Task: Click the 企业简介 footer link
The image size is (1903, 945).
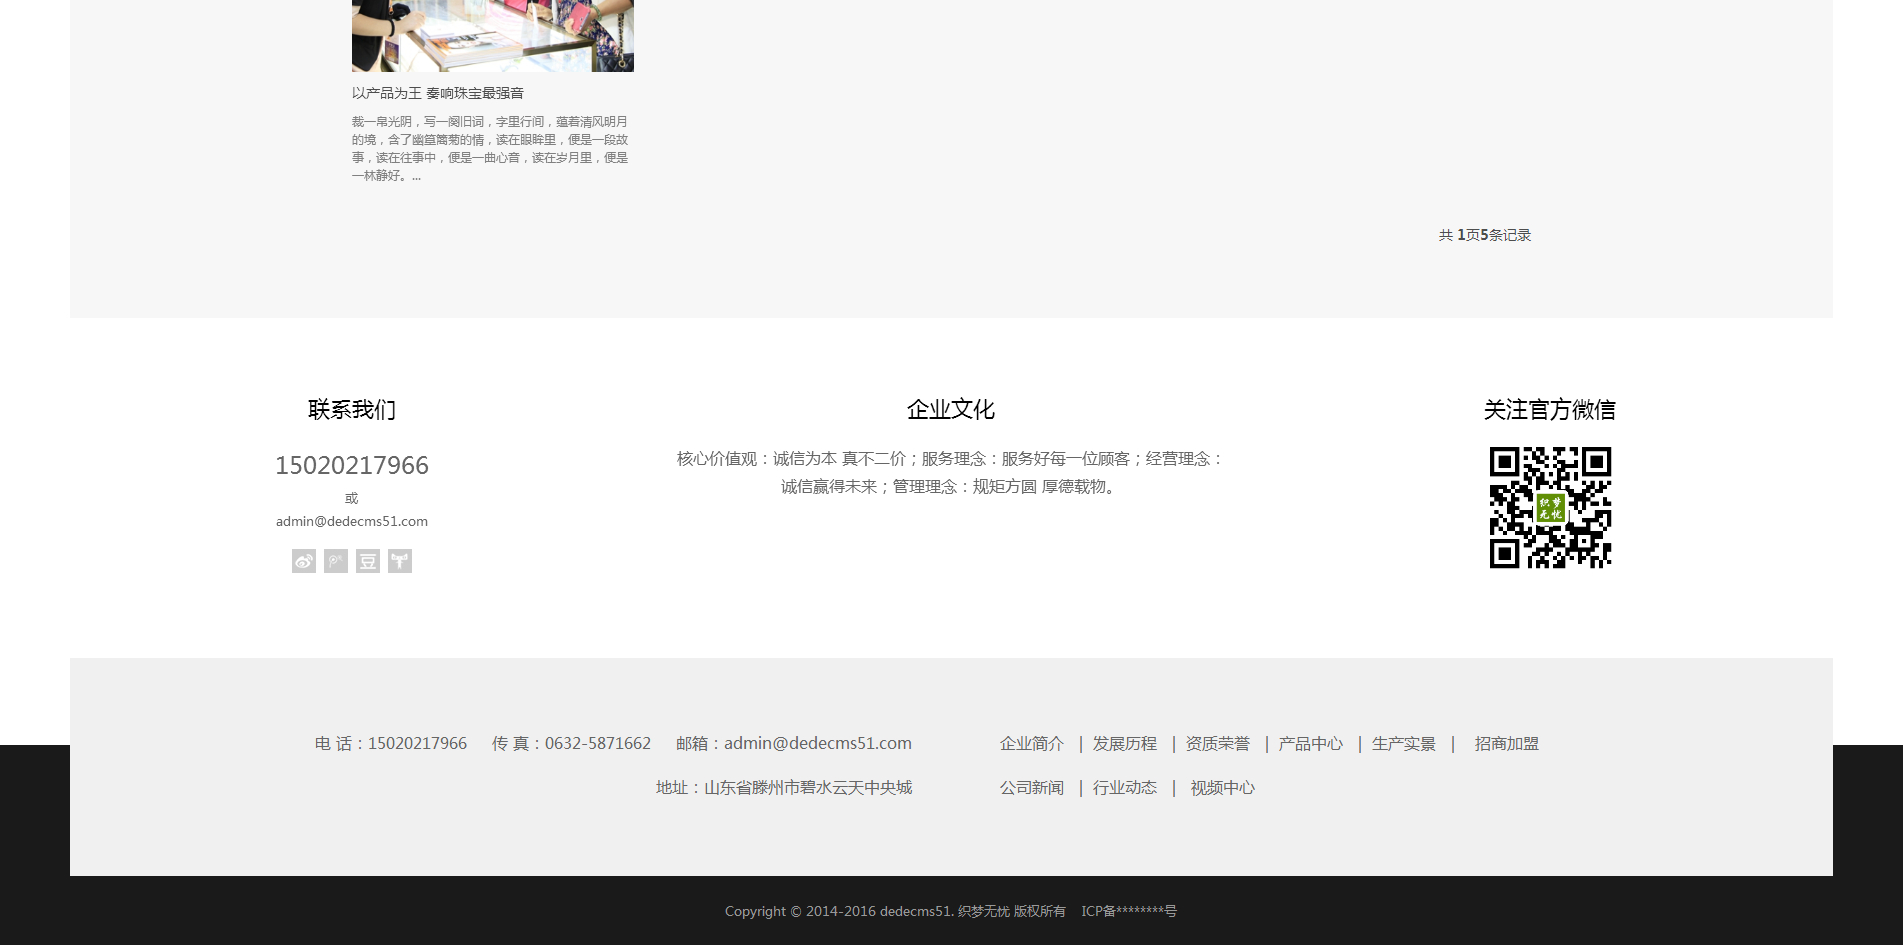Action: tap(1031, 744)
